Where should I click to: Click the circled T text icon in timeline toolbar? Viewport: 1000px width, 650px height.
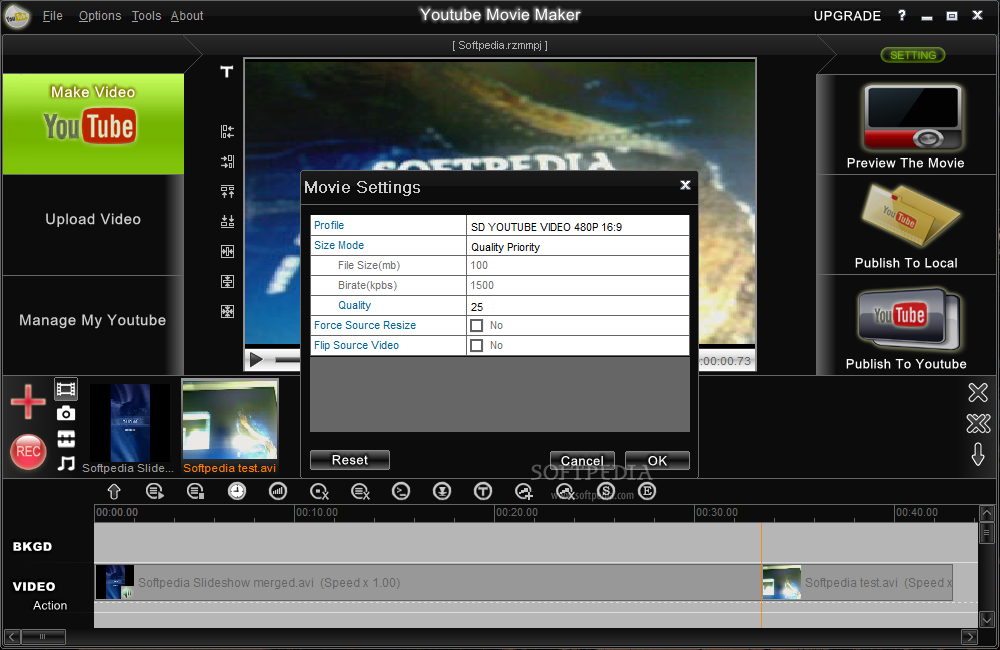(x=483, y=491)
